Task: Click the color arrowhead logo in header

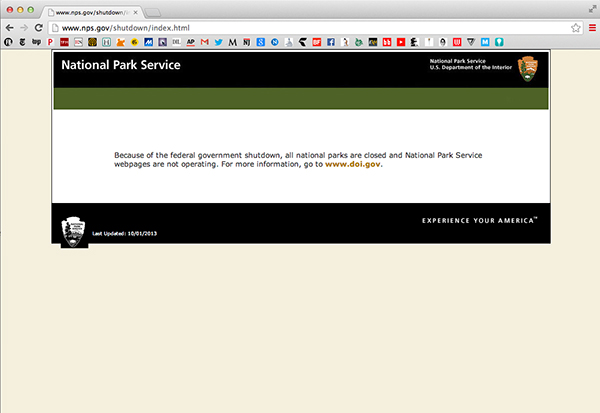Action: coord(528,69)
